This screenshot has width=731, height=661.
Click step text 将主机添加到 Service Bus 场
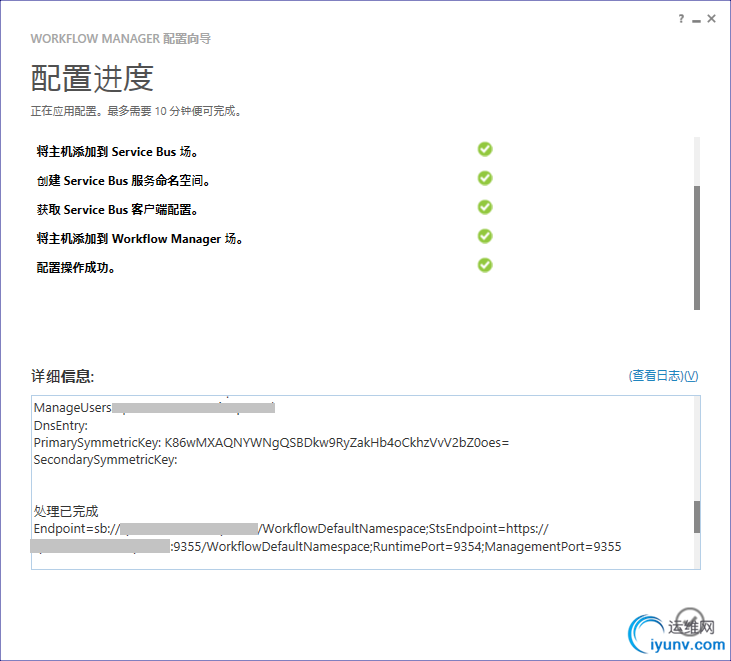click(117, 151)
